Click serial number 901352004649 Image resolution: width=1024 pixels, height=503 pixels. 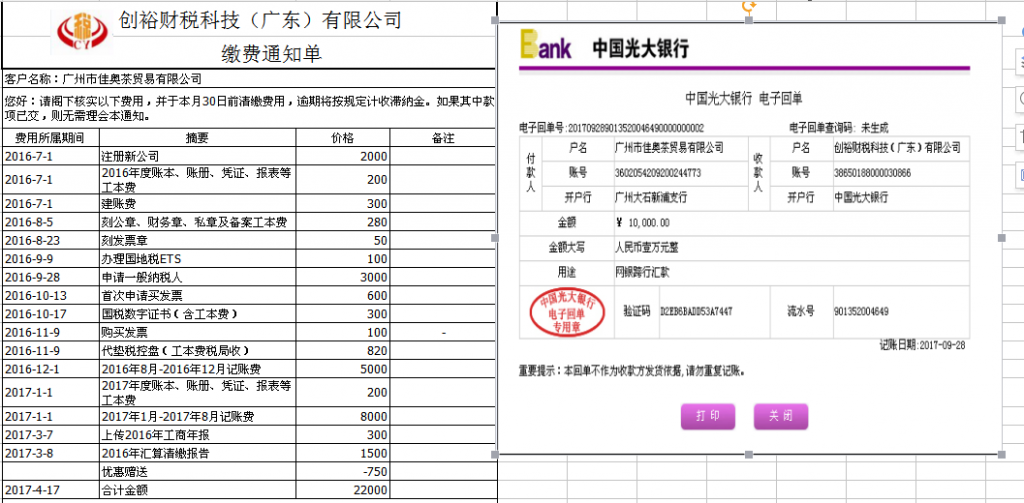(x=861, y=312)
